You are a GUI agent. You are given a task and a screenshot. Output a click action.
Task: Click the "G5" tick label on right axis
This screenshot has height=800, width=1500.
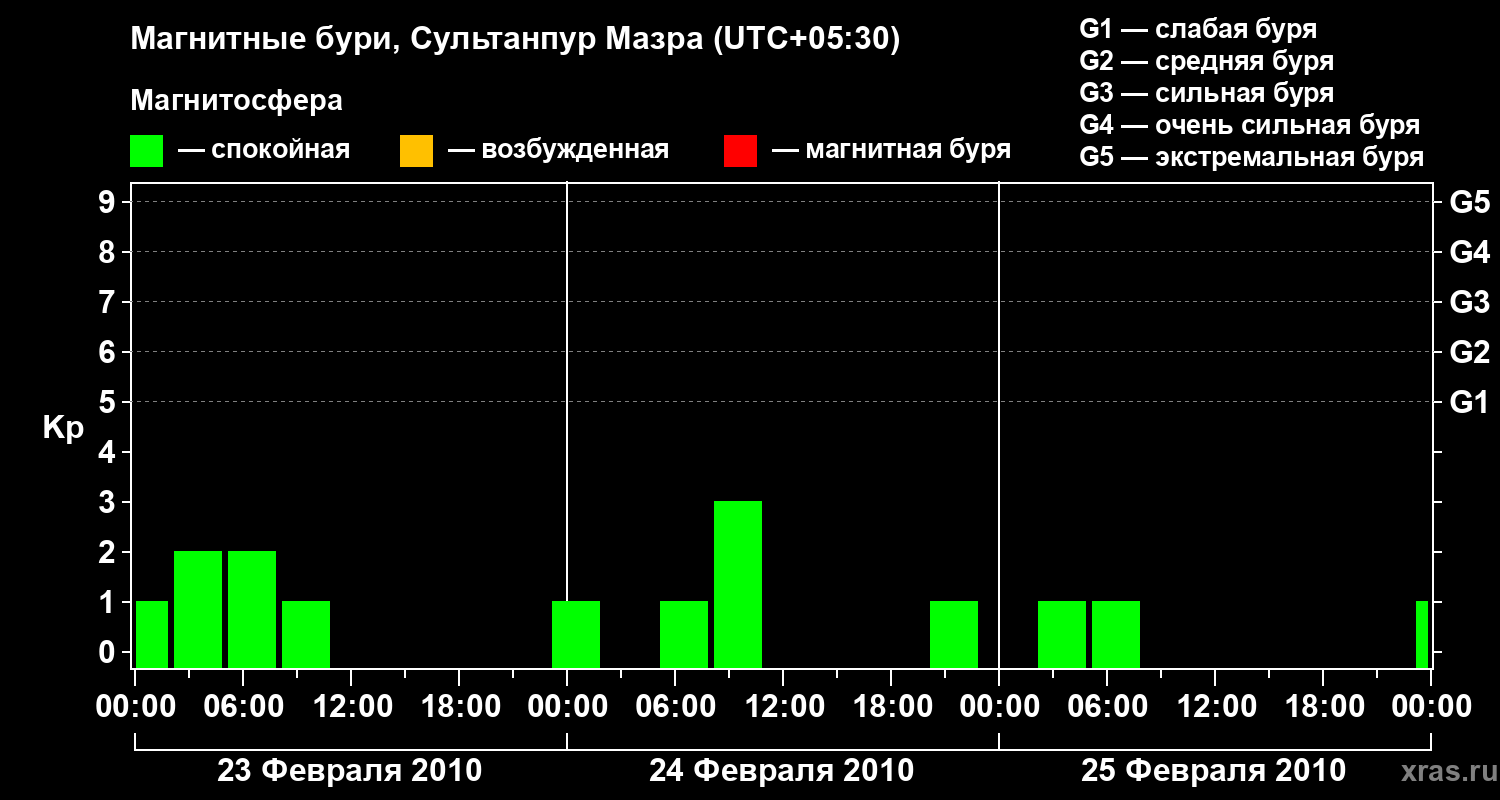[1470, 203]
